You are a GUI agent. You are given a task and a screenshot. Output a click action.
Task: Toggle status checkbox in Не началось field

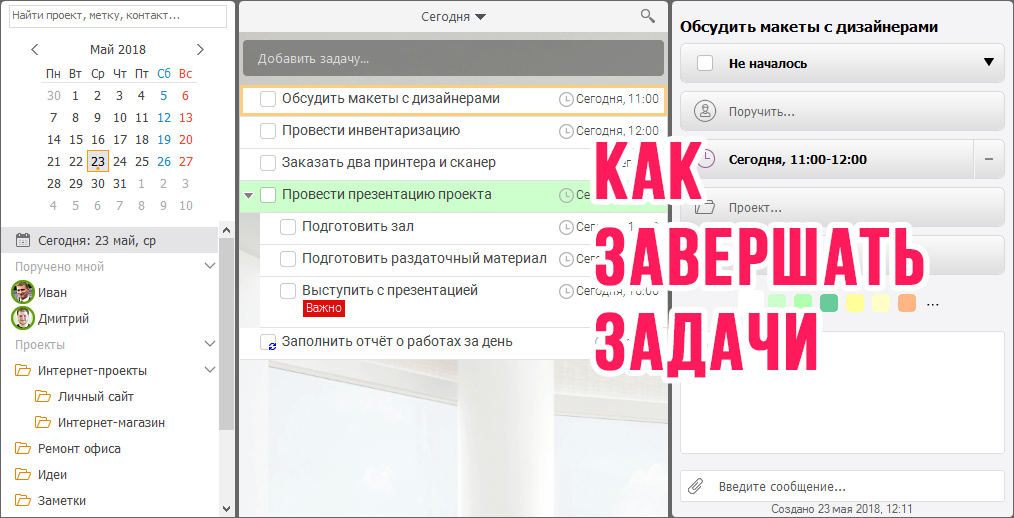click(705, 63)
